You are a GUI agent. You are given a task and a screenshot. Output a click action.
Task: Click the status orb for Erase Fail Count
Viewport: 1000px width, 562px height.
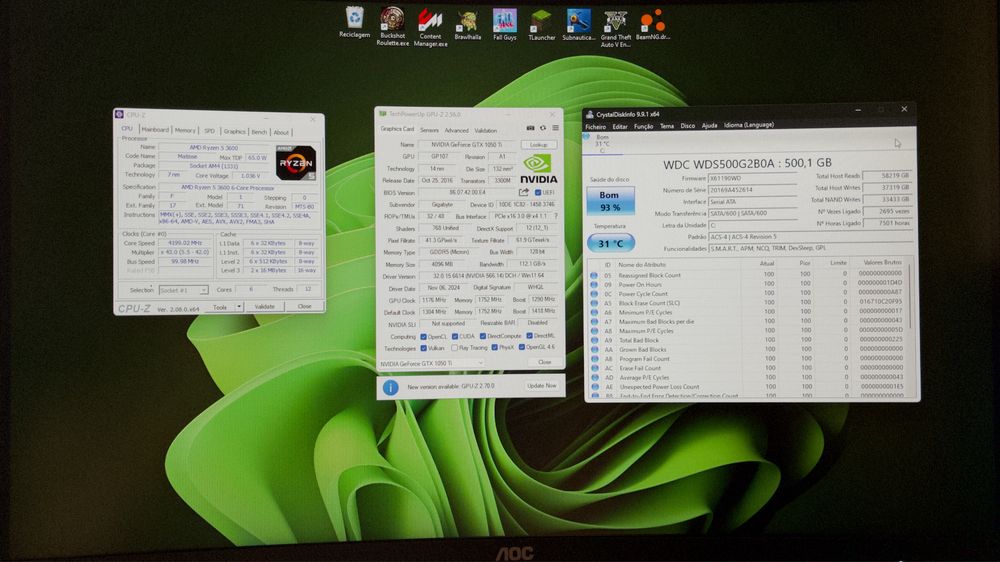[x=594, y=368]
